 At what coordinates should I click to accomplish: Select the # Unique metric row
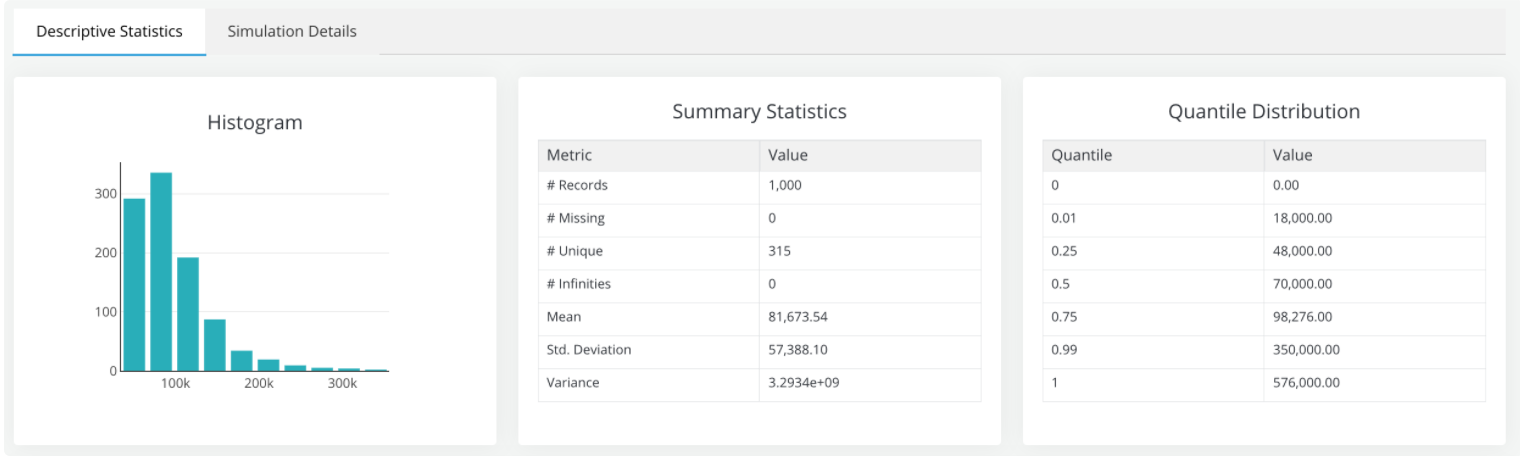(x=575, y=251)
